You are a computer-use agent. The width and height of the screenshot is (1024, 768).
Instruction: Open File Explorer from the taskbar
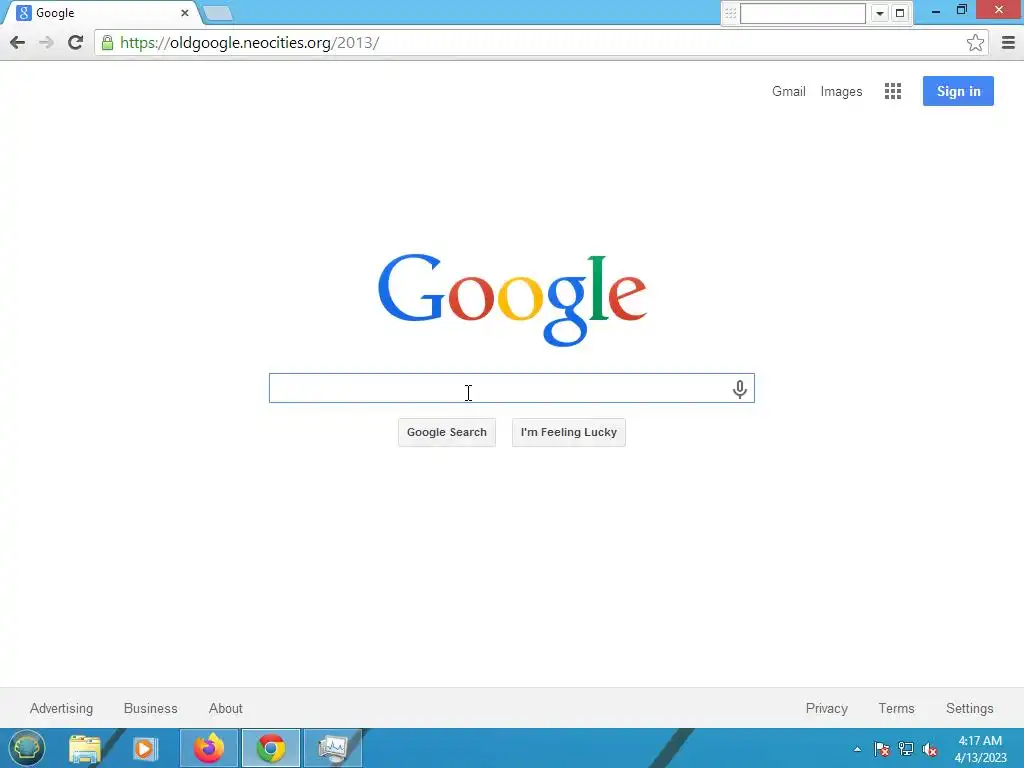(85, 748)
